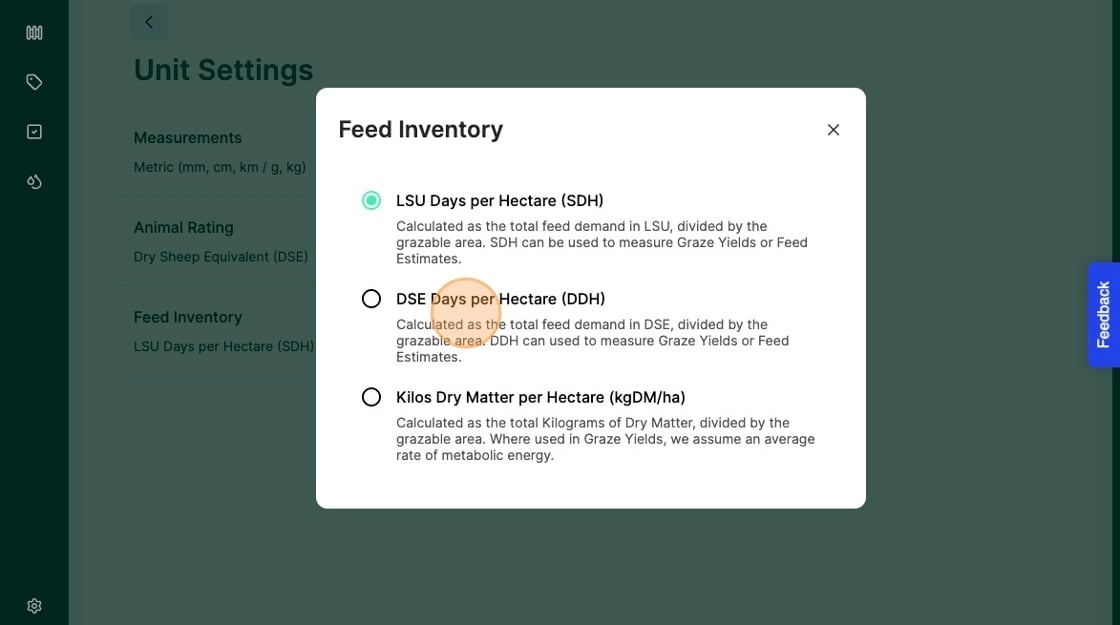The width and height of the screenshot is (1120, 625).
Task: Click the Metric measurement value text
Action: pyautogui.click(x=220, y=167)
